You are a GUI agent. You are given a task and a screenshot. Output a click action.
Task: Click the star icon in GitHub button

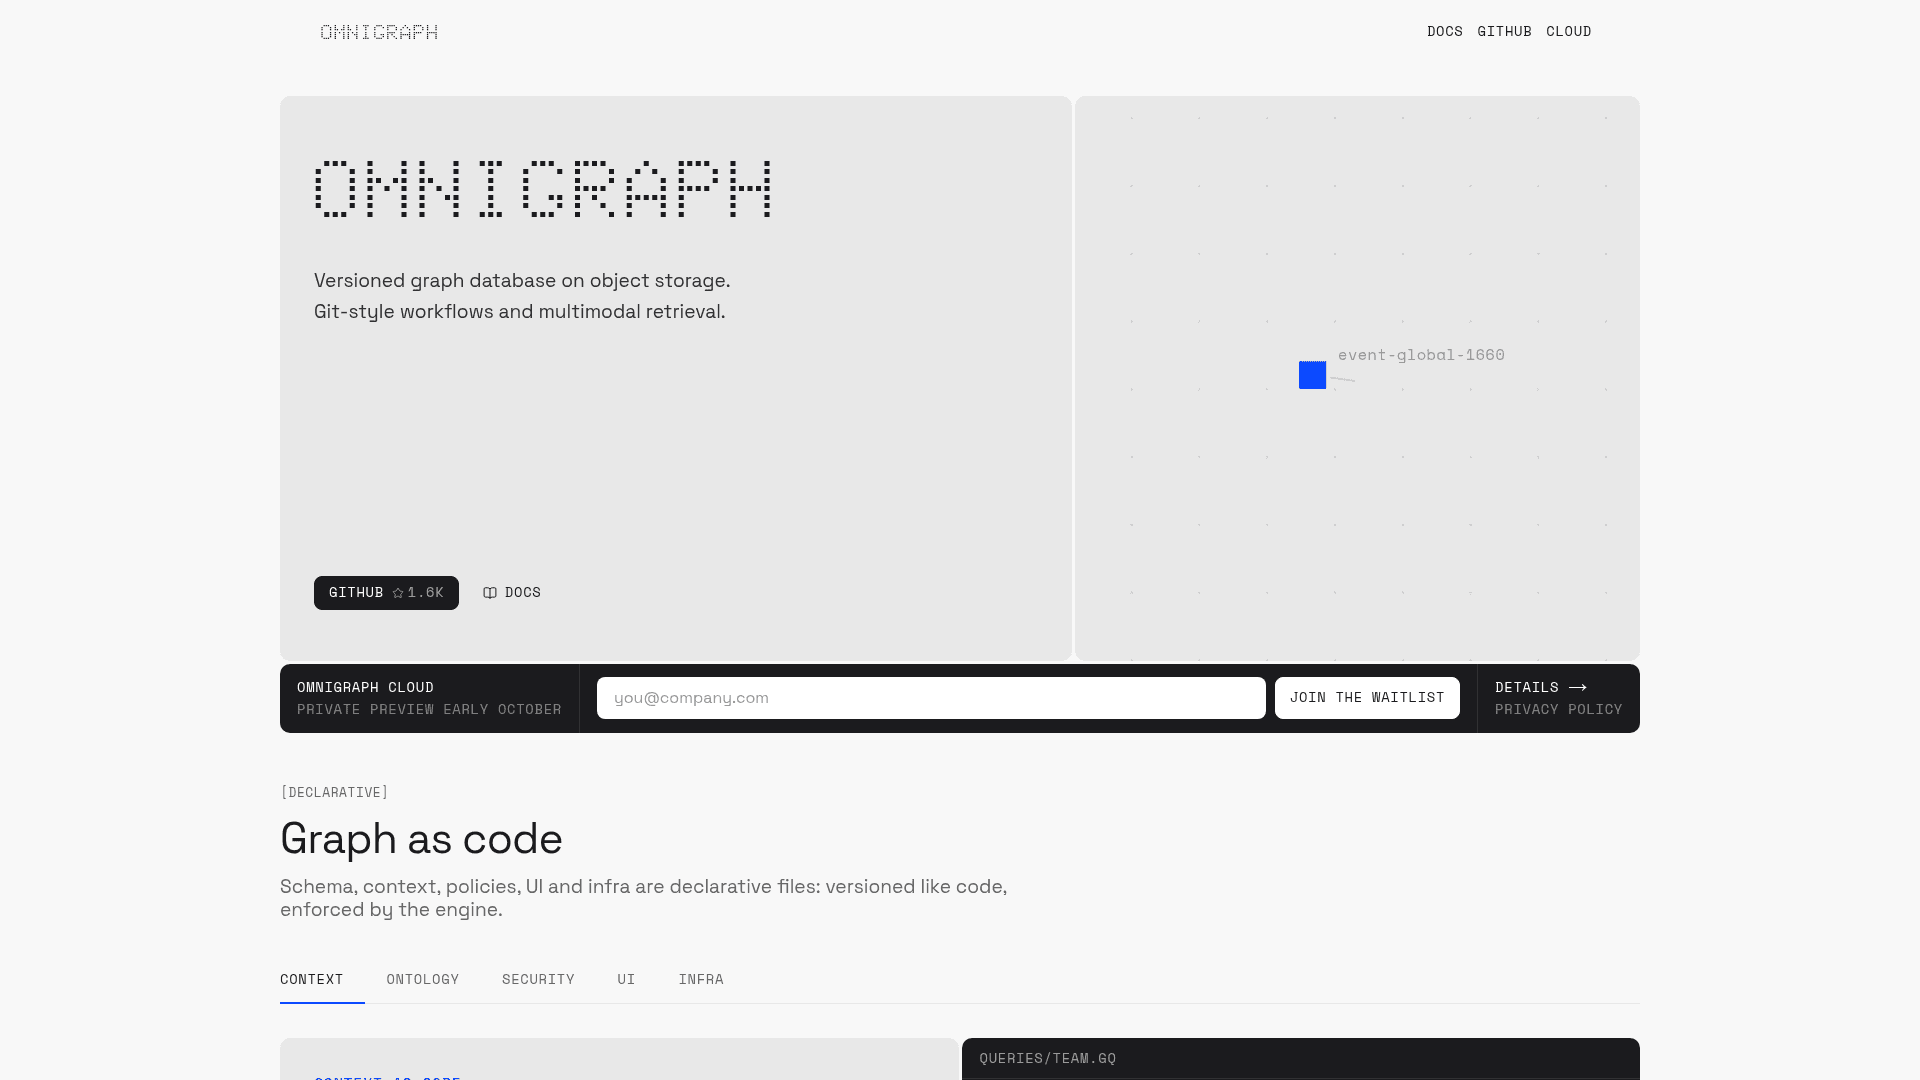pos(398,593)
